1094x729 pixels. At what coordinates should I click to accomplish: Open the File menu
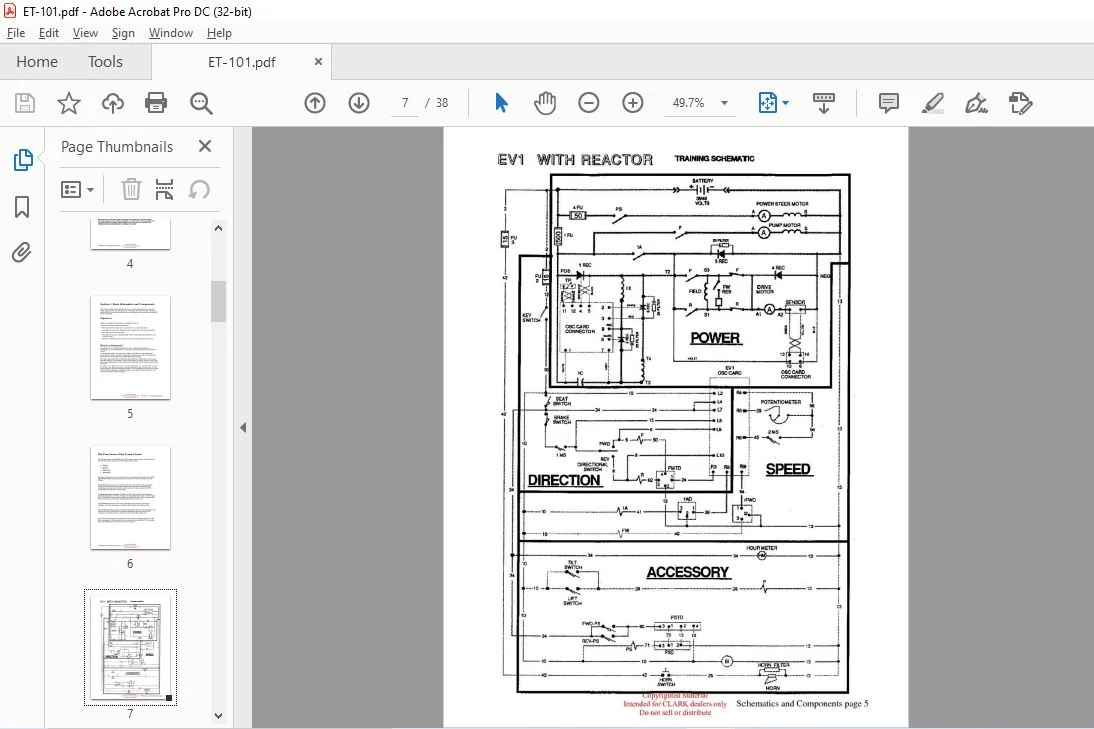[x=16, y=33]
